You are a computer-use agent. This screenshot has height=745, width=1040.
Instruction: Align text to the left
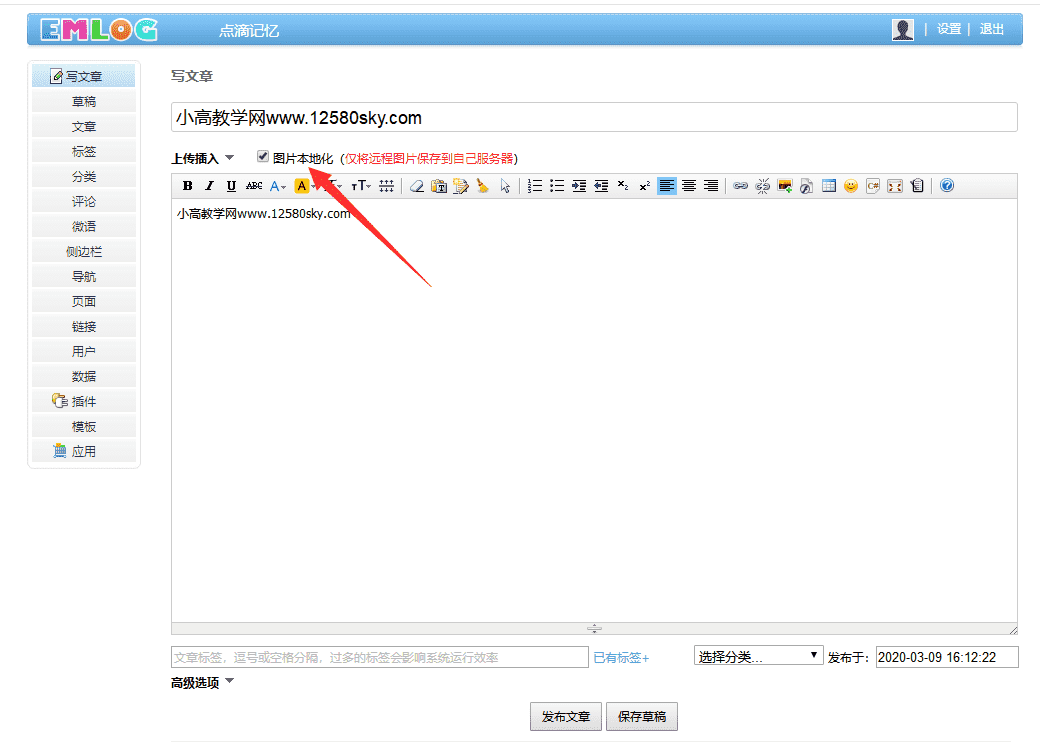(667, 186)
